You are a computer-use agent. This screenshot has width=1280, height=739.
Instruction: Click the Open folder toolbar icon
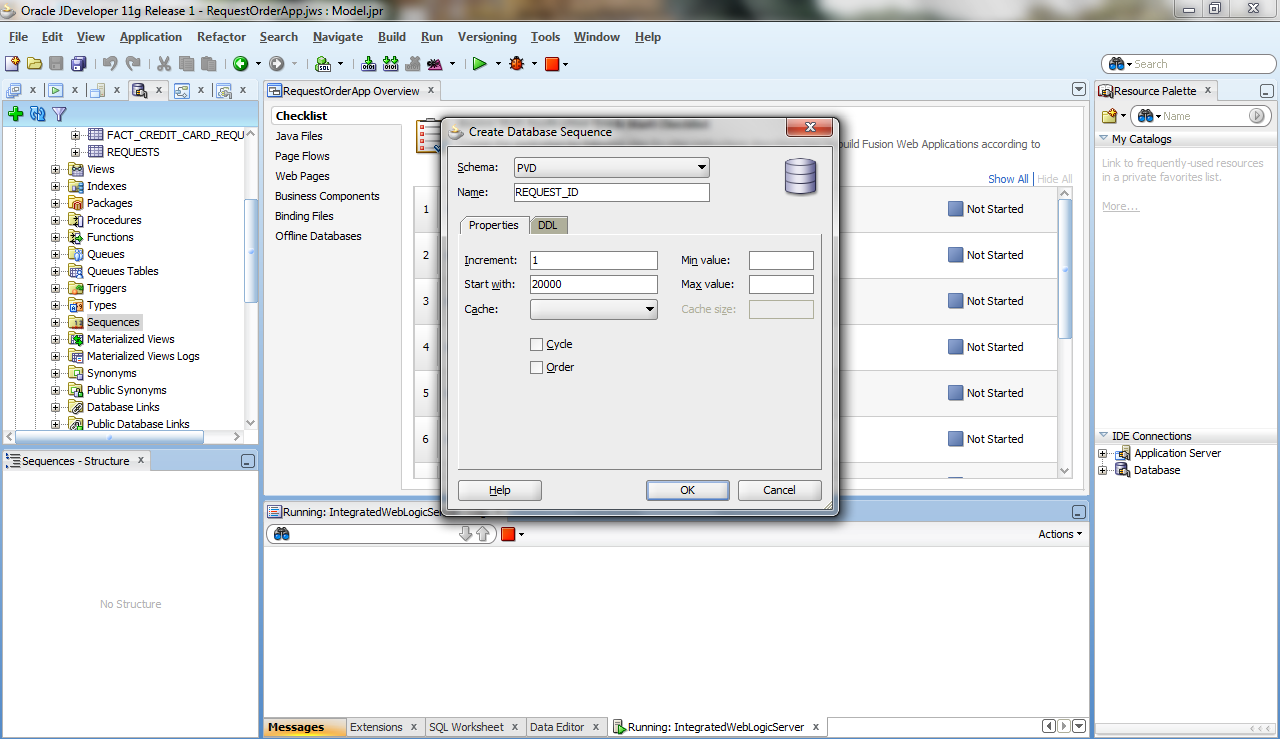click(35, 64)
